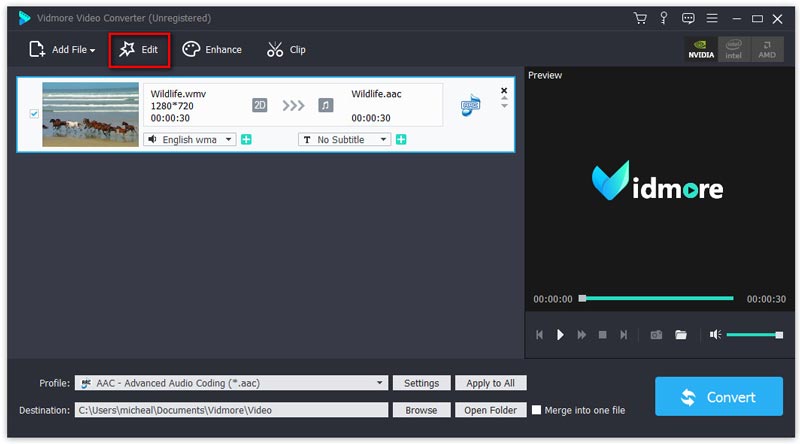Click the volume slider in preview
The width and height of the screenshot is (800, 444).
(x=754, y=335)
